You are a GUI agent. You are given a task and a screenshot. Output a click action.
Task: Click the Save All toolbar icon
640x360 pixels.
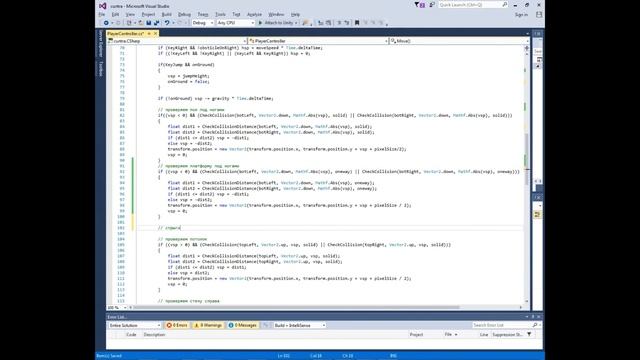pyautogui.click(x=156, y=23)
